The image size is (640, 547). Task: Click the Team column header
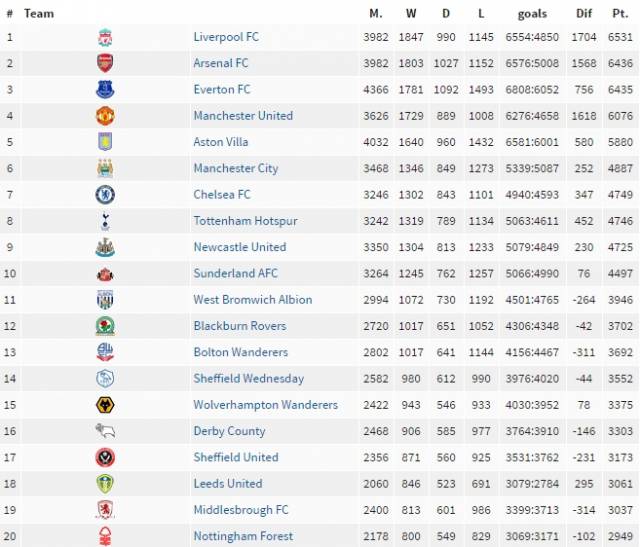39,13
